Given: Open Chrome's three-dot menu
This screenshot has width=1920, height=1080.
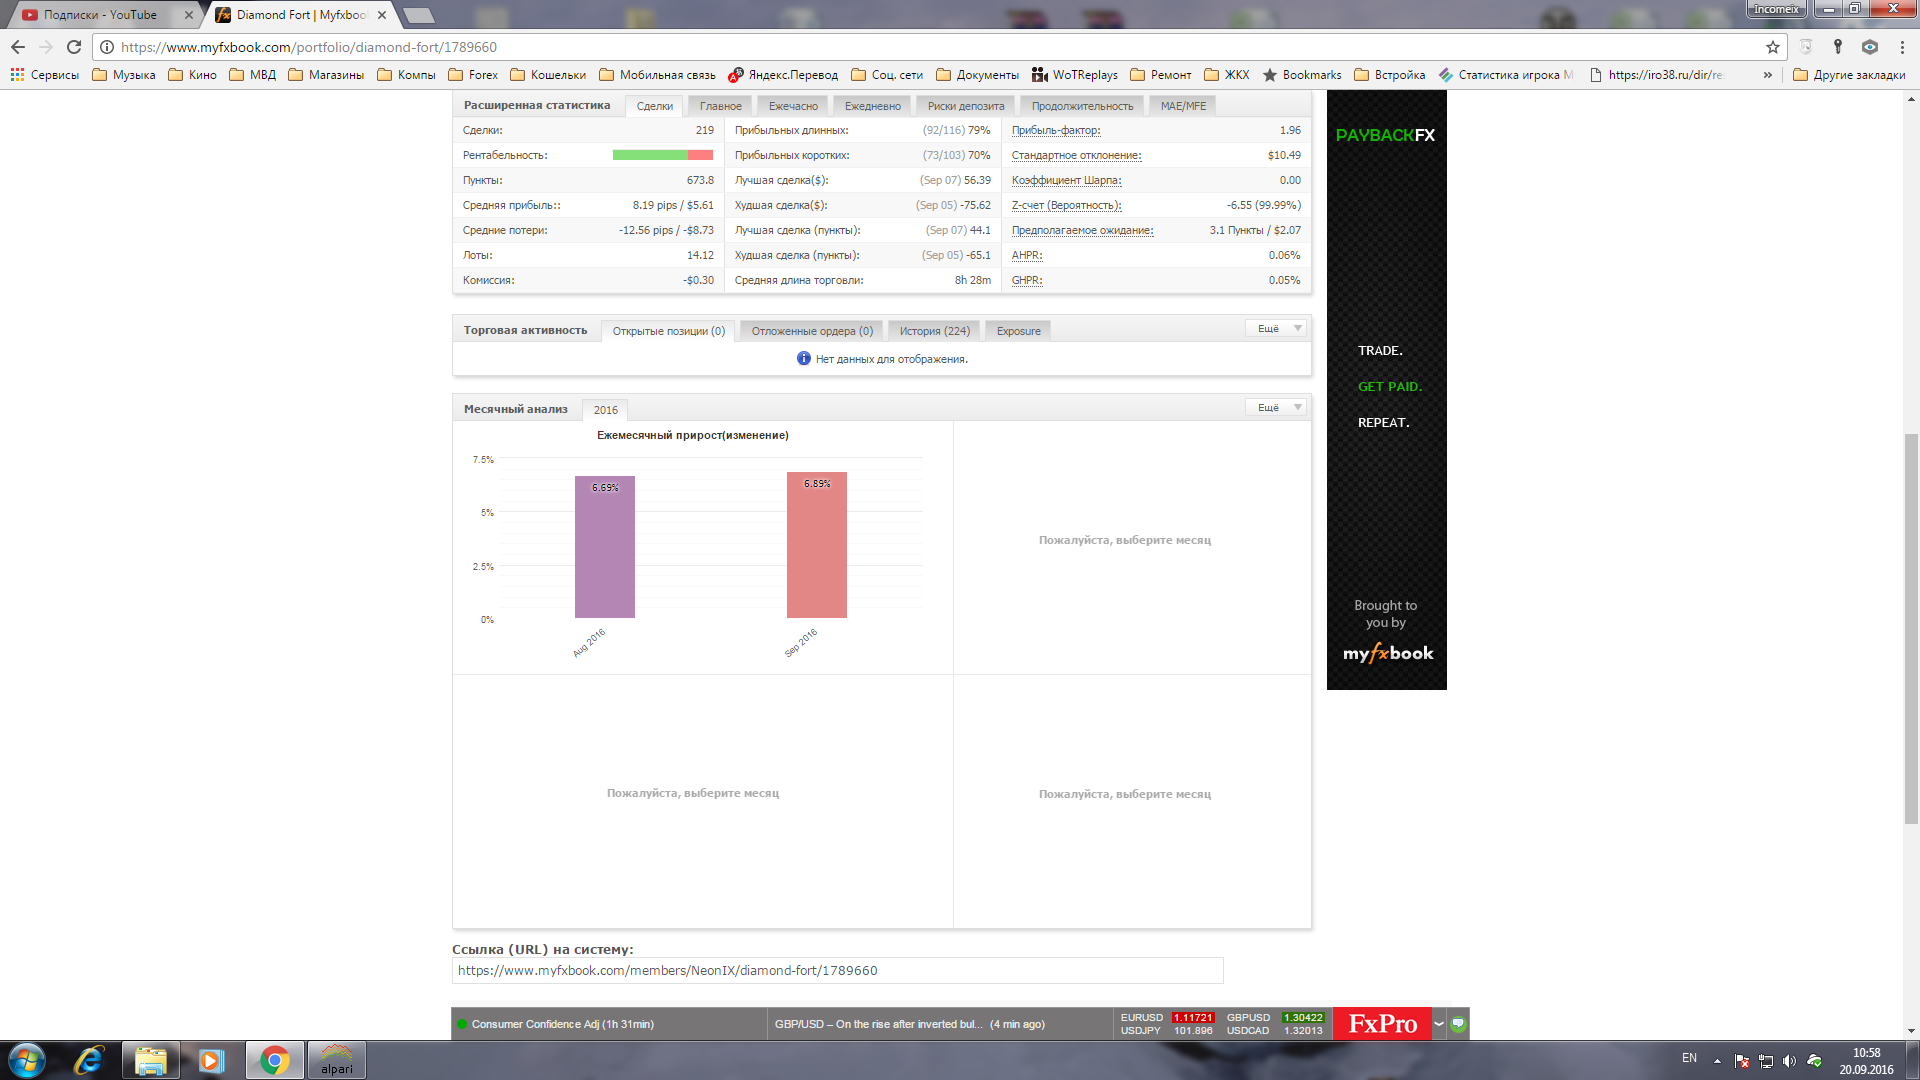Looking at the screenshot, I should (1902, 47).
